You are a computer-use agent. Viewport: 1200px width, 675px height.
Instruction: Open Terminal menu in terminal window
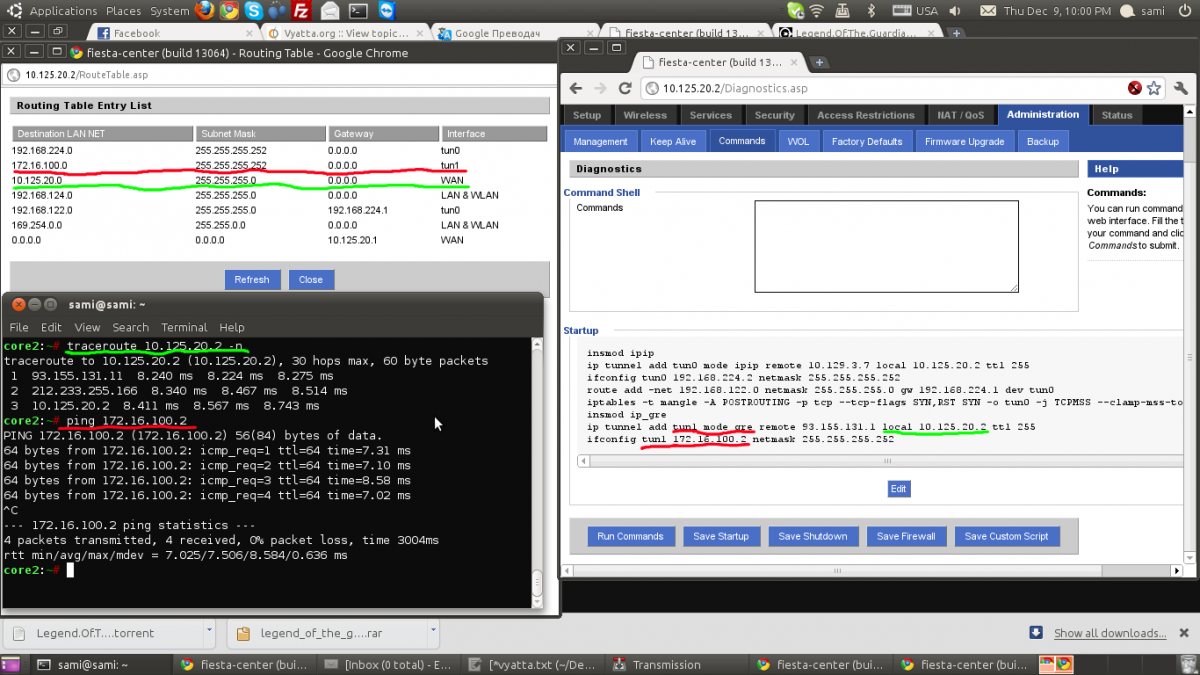pyautogui.click(x=184, y=327)
